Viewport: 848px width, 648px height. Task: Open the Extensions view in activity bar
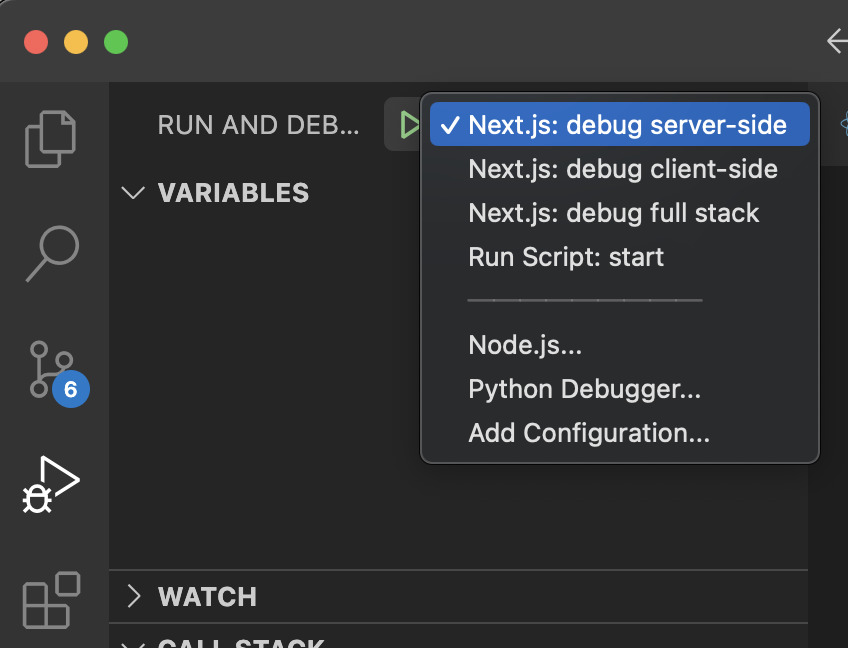tap(51, 599)
